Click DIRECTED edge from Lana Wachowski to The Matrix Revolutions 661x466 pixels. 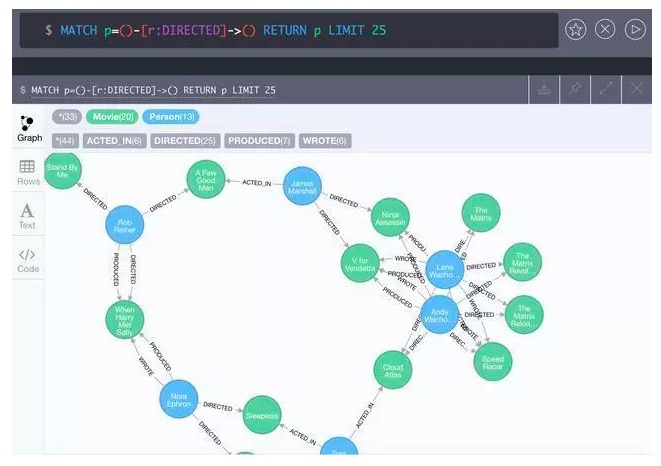coord(481,267)
